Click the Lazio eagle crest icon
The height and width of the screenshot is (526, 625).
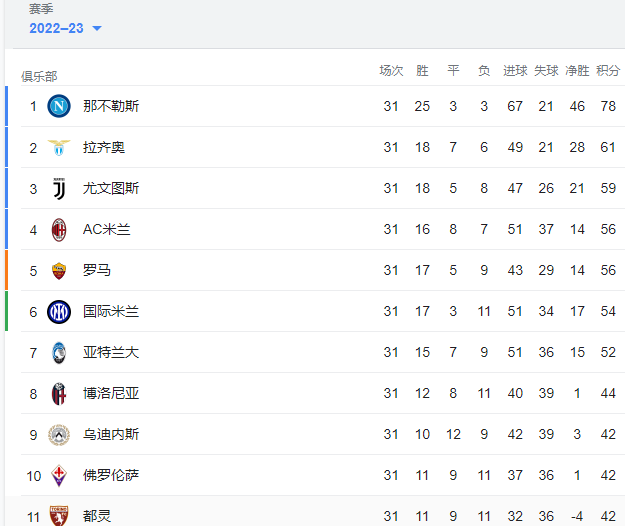59,147
